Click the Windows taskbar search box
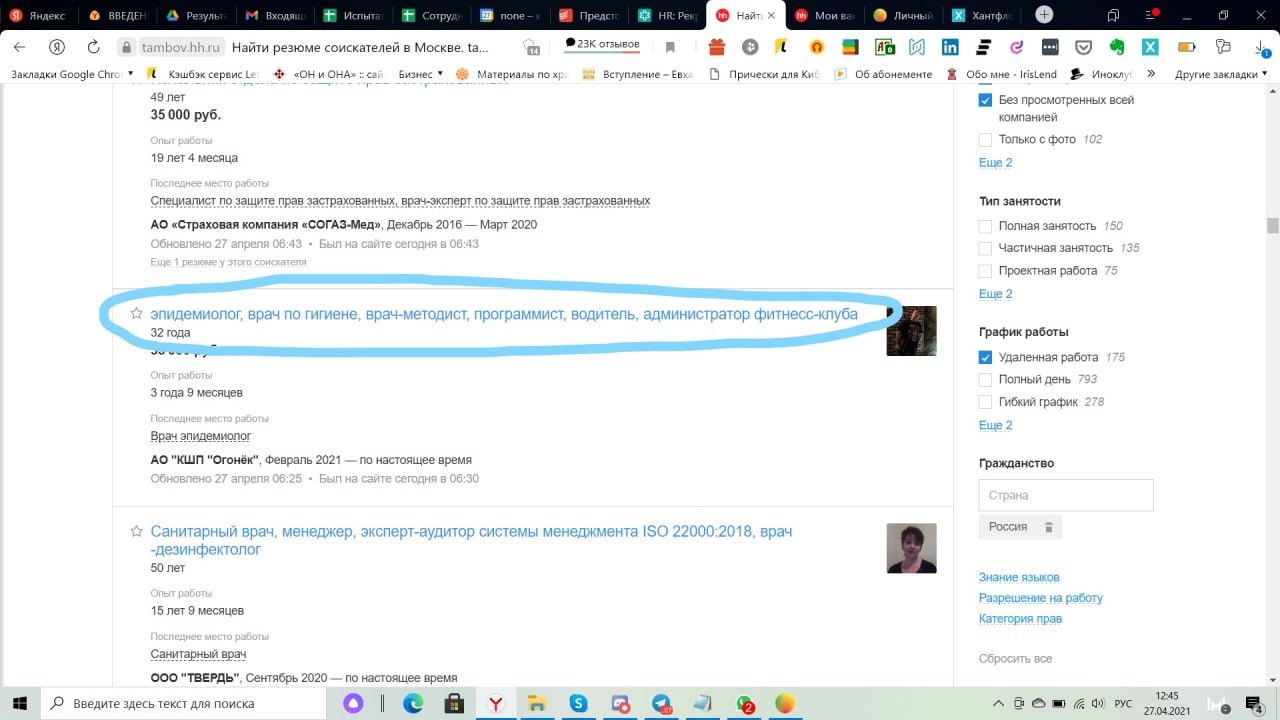Image resolution: width=1280 pixels, height=720 pixels. [x=183, y=703]
